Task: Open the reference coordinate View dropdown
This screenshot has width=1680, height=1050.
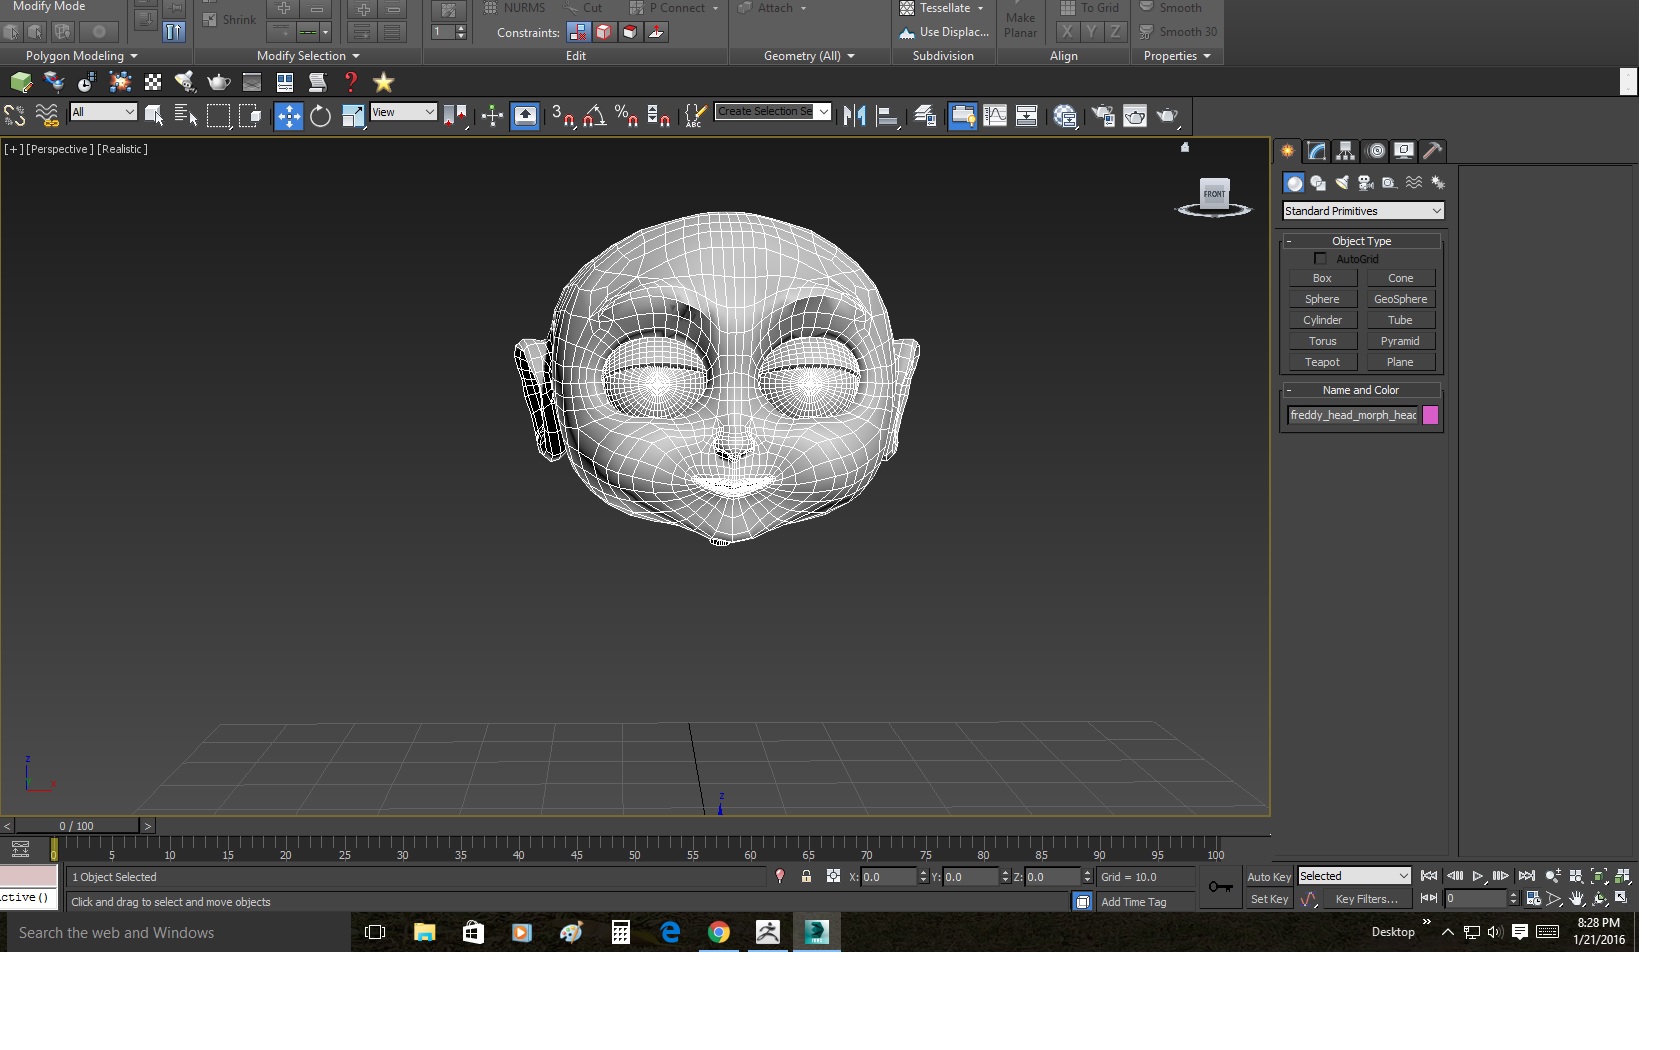Action: click(x=403, y=112)
